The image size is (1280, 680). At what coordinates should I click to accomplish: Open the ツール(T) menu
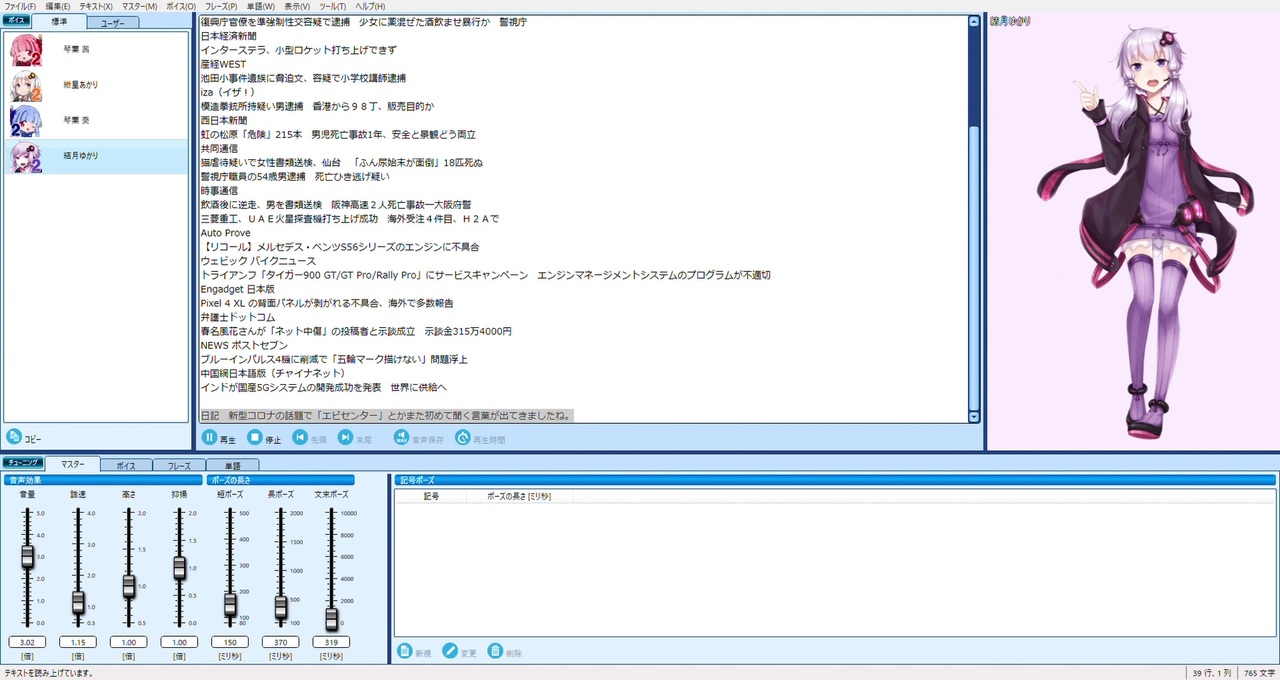333,6
